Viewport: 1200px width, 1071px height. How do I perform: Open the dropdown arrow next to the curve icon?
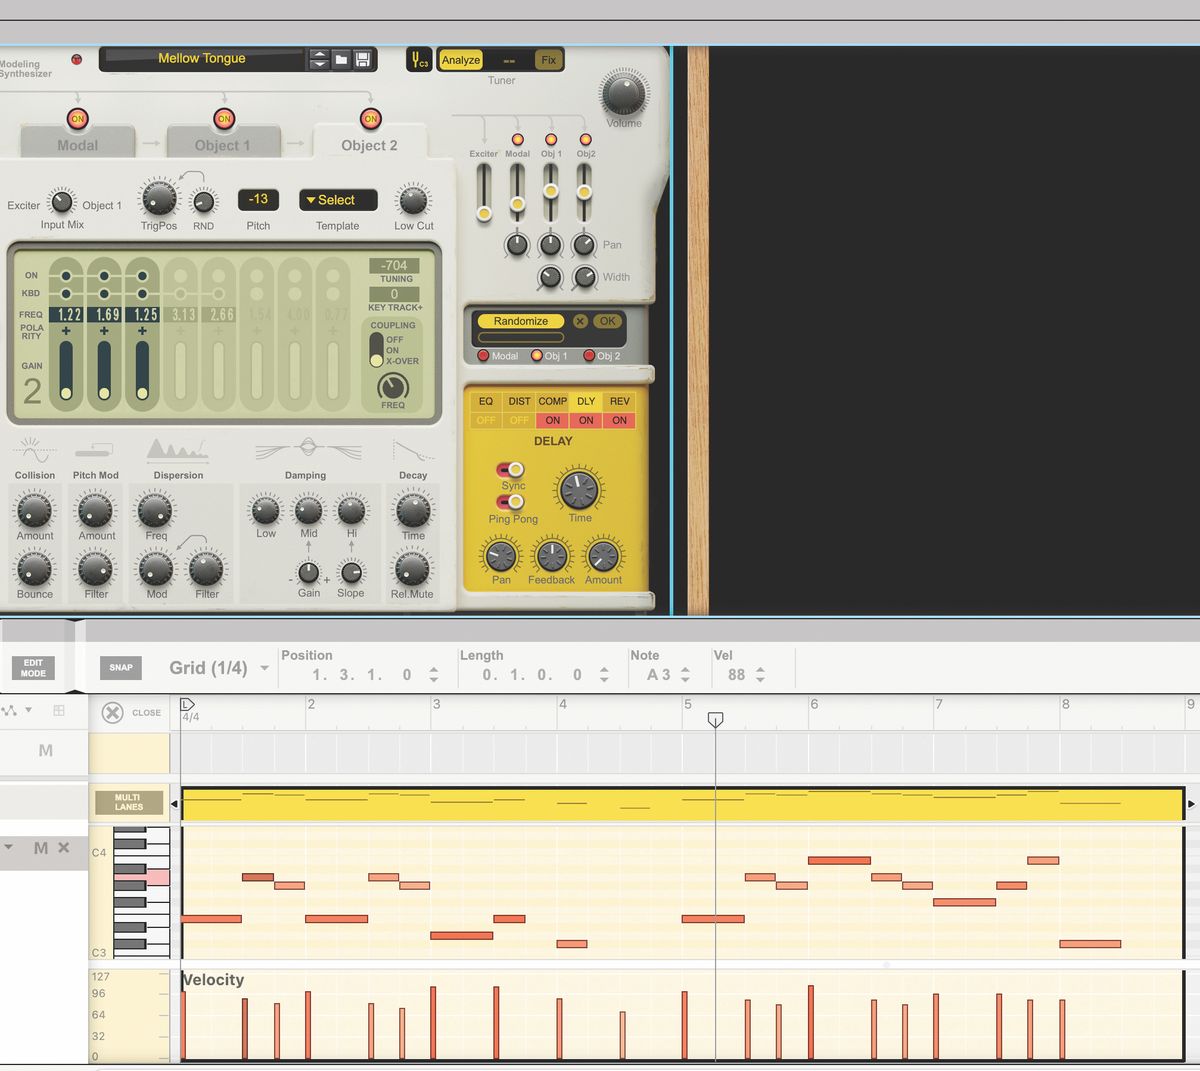(x=29, y=710)
